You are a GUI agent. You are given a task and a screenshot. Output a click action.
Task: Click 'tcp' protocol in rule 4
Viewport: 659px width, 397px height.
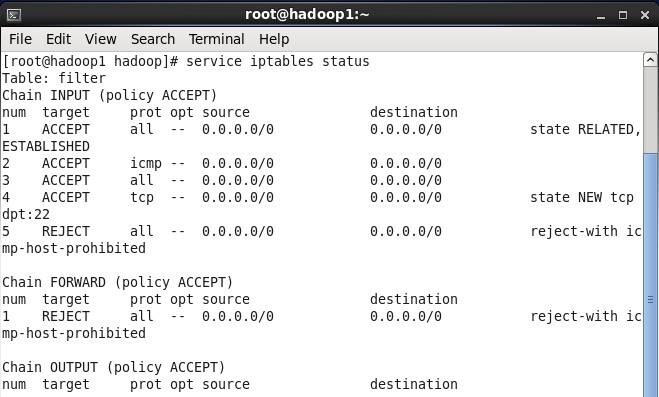click(142, 197)
